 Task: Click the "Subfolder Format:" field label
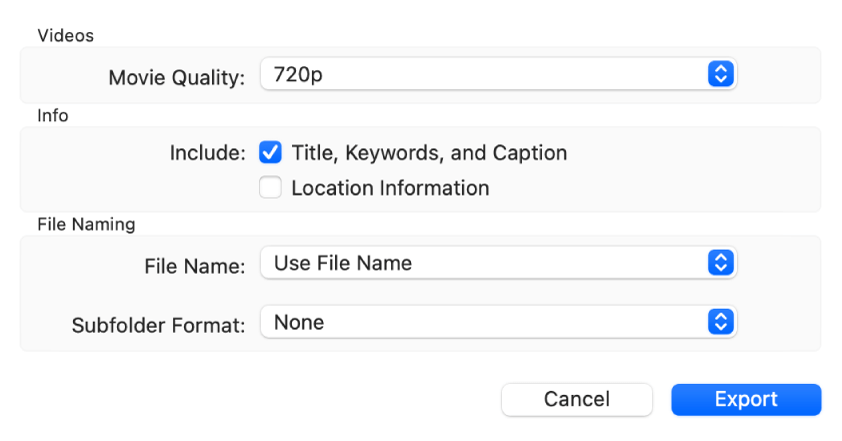(158, 325)
